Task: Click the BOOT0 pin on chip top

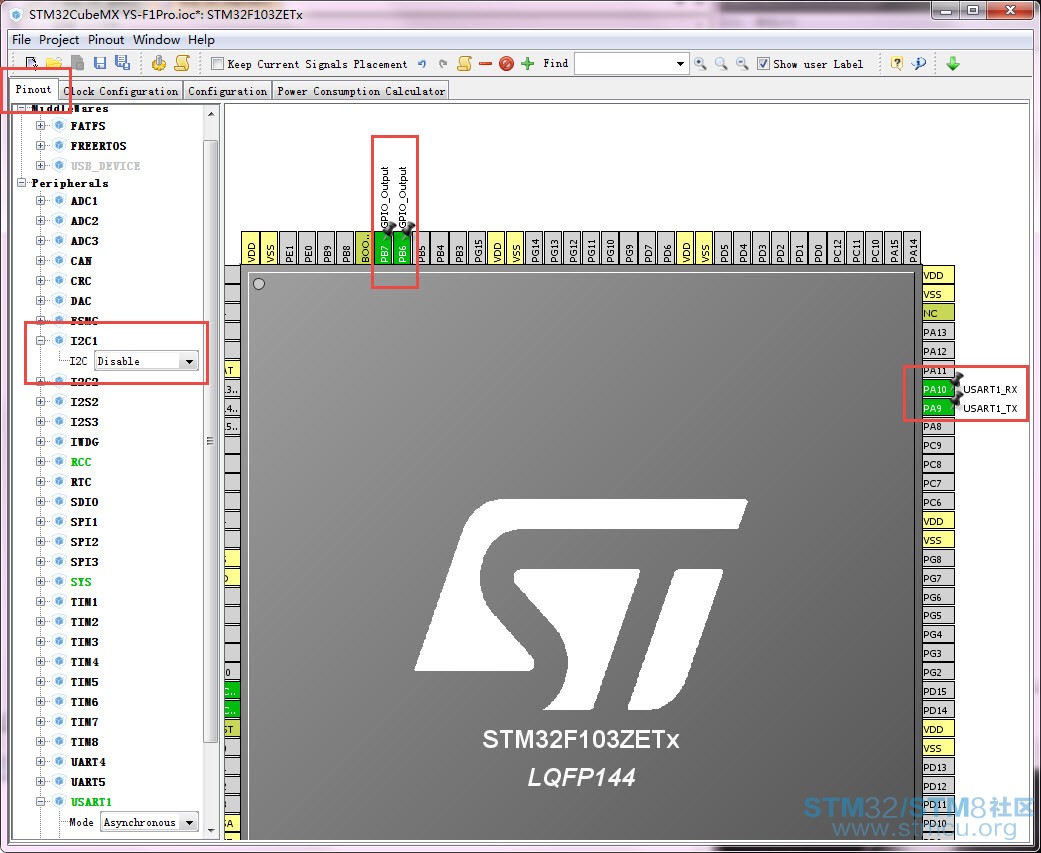Action: coord(364,248)
